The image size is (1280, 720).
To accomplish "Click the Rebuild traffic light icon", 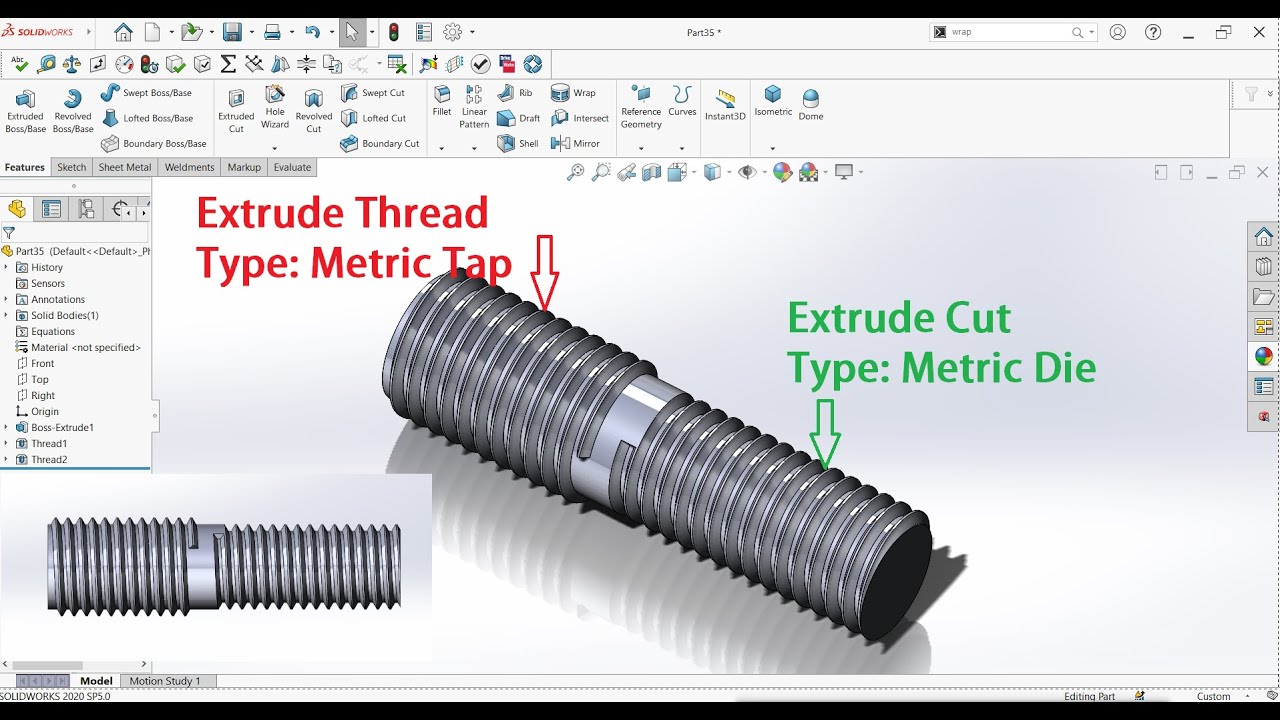I will tap(394, 32).
